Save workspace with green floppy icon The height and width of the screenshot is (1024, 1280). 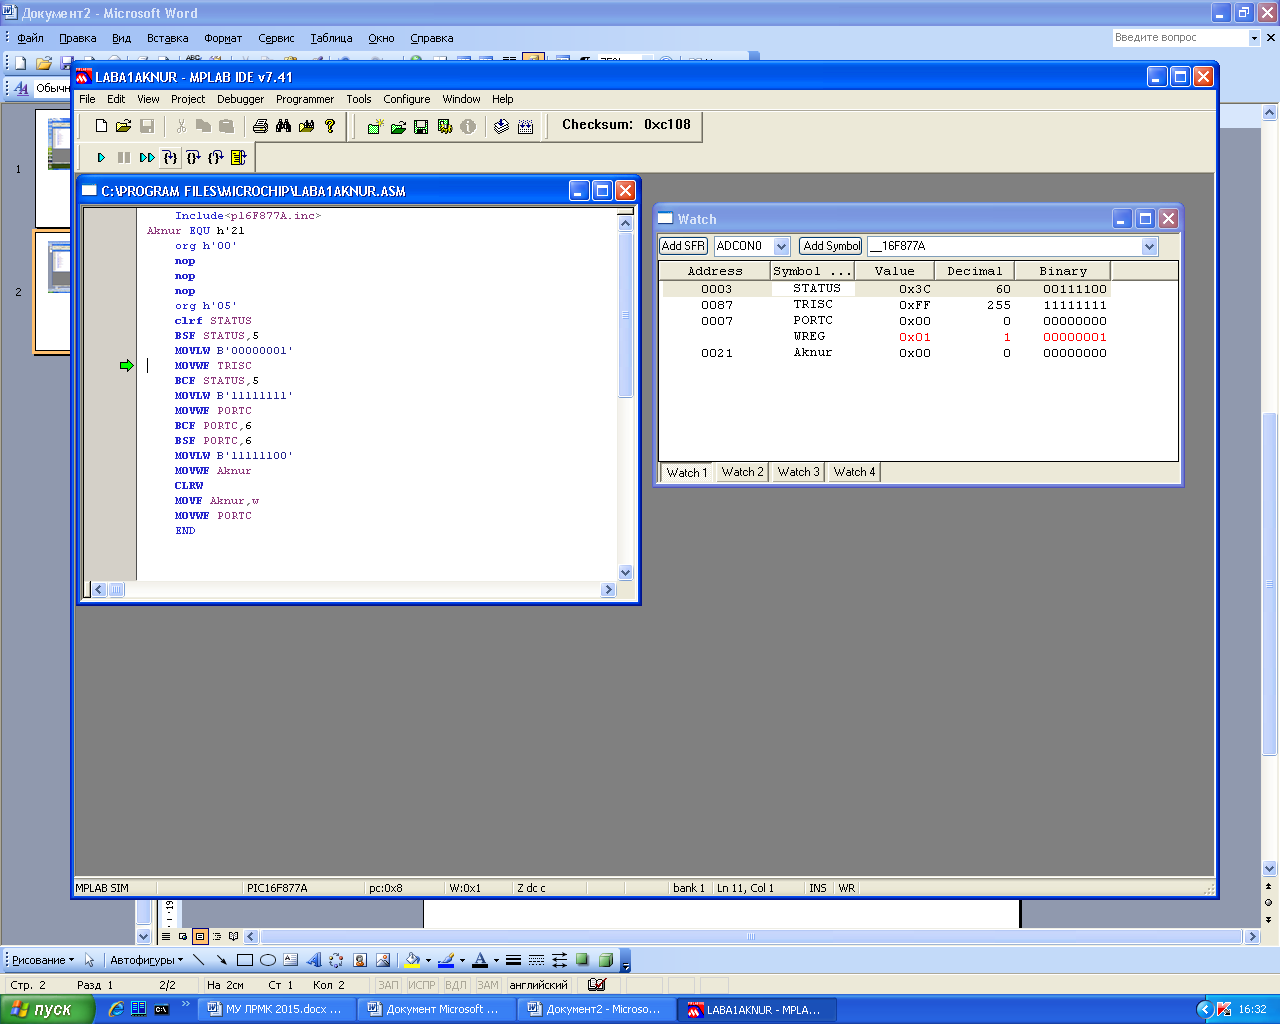click(x=421, y=126)
